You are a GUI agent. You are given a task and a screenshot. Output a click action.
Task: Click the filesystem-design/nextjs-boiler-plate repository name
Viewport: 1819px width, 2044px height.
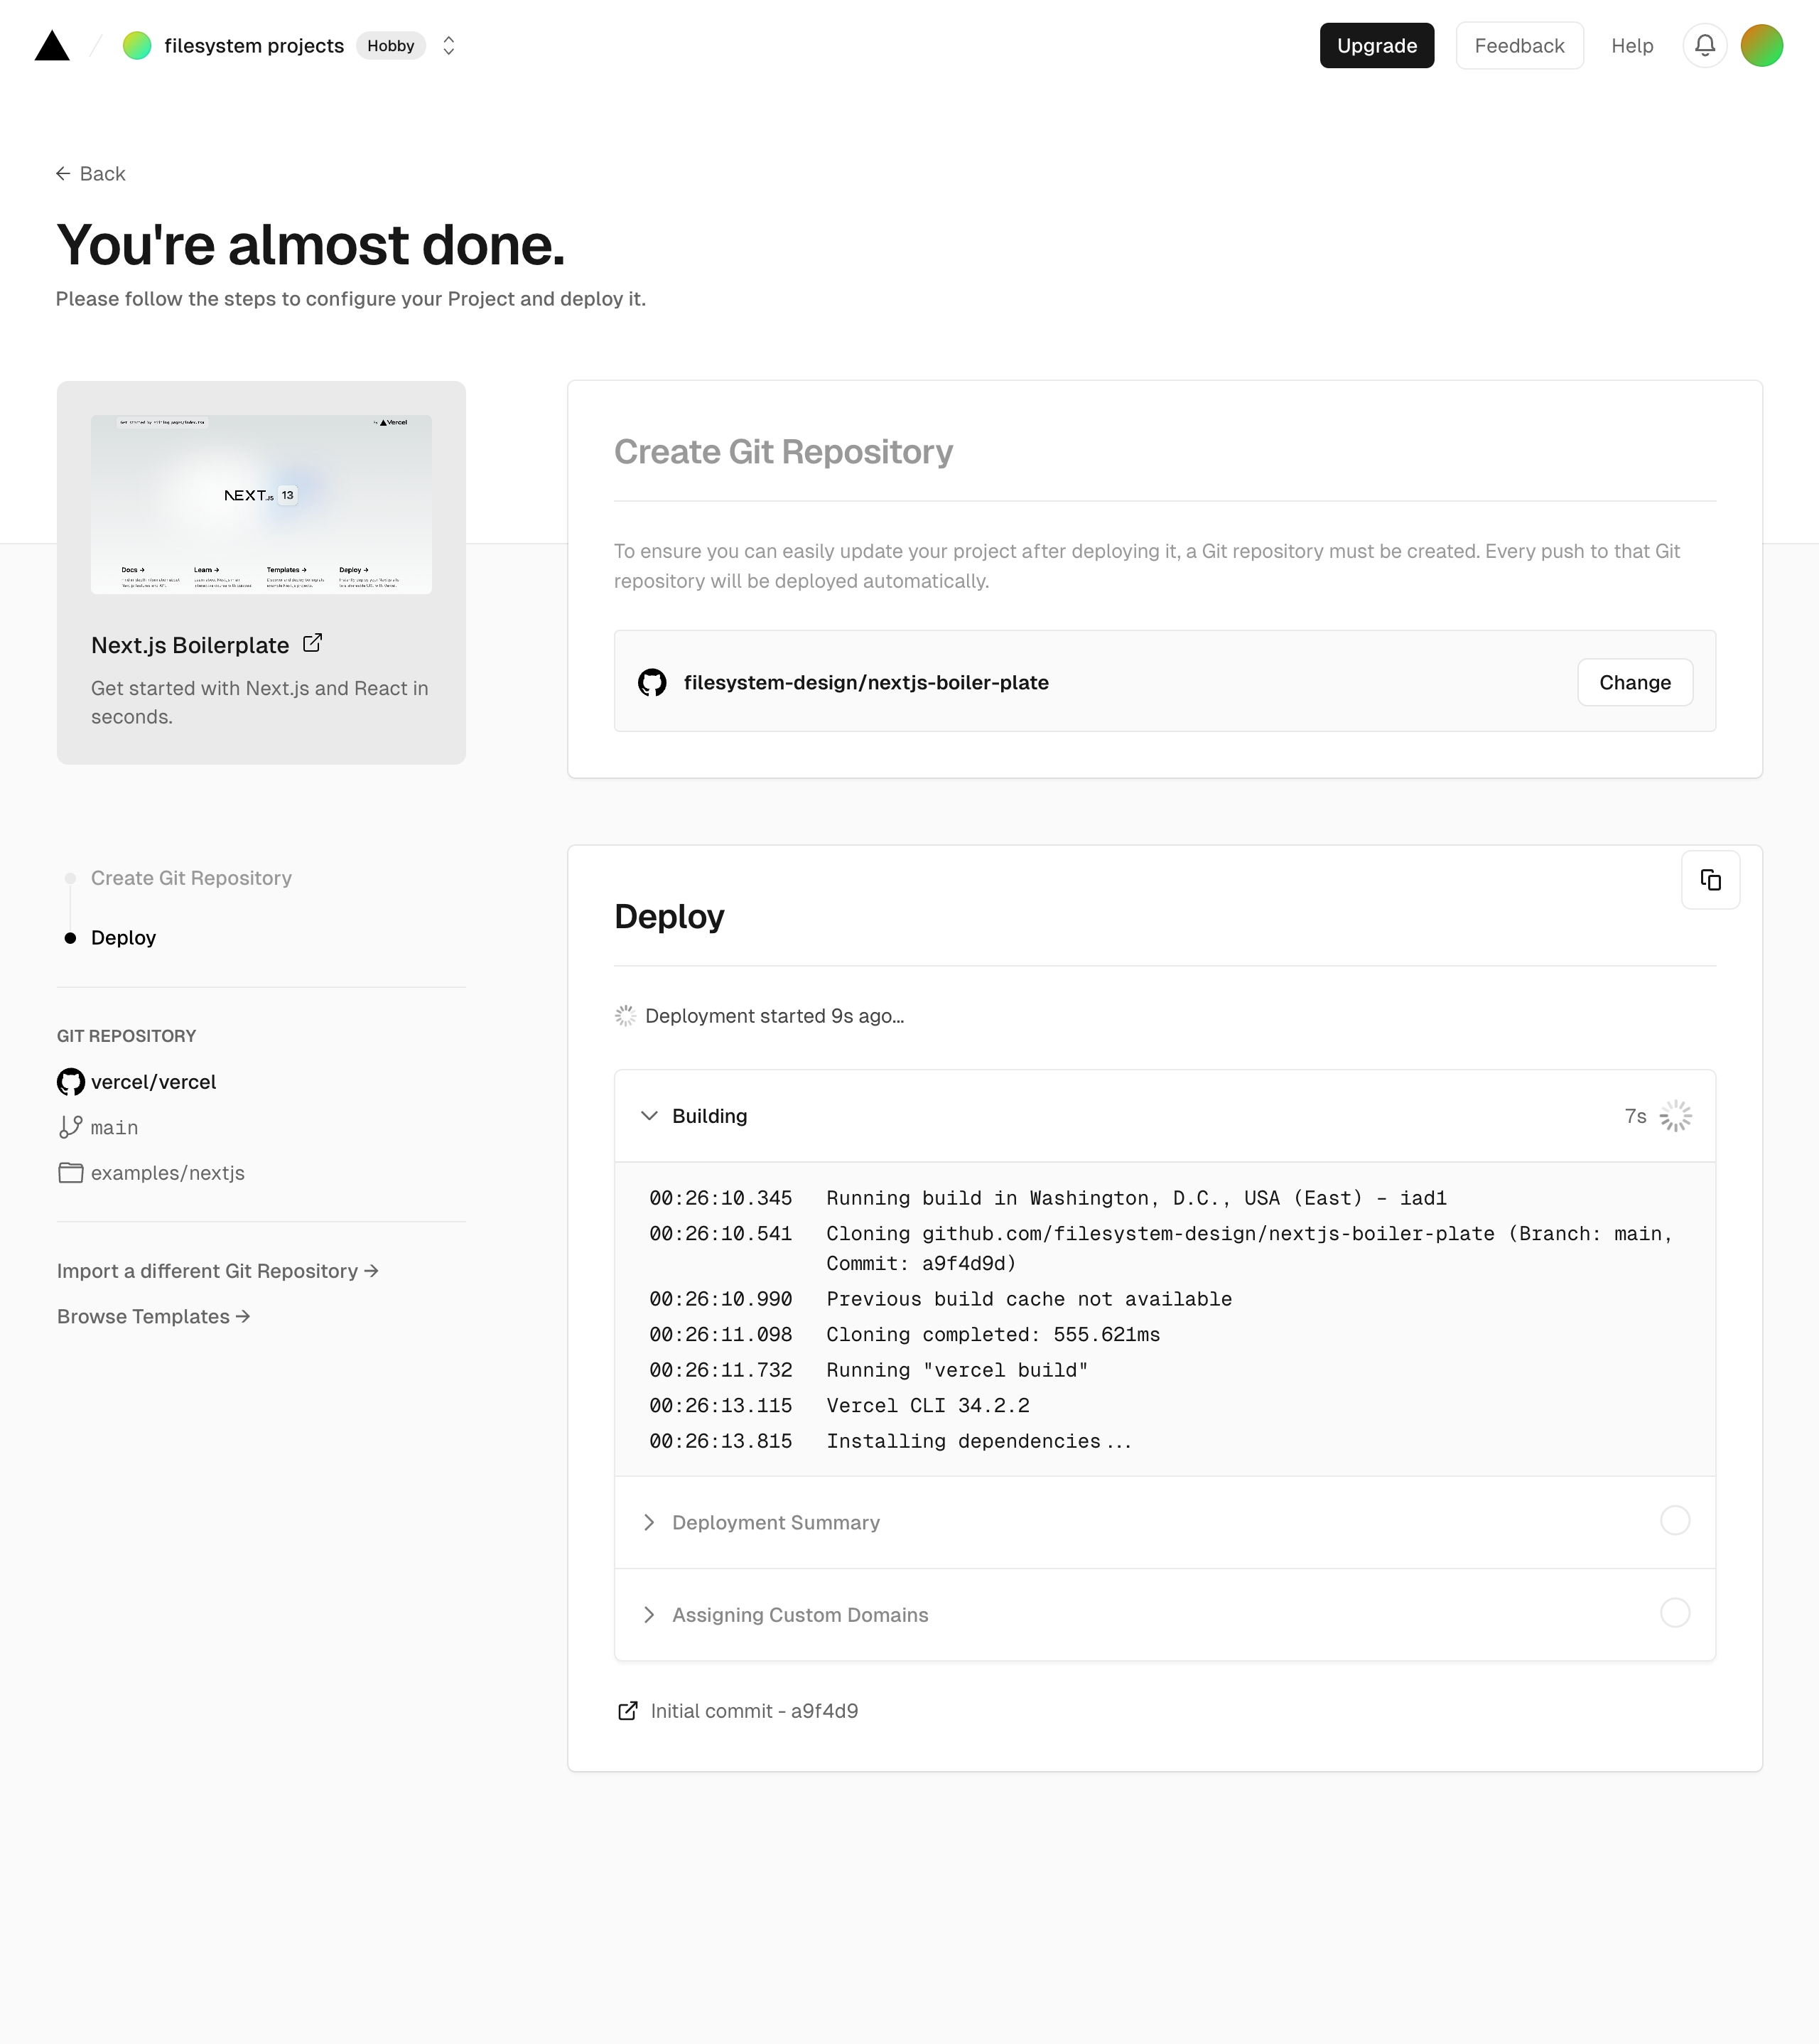(x=866, y=683)
